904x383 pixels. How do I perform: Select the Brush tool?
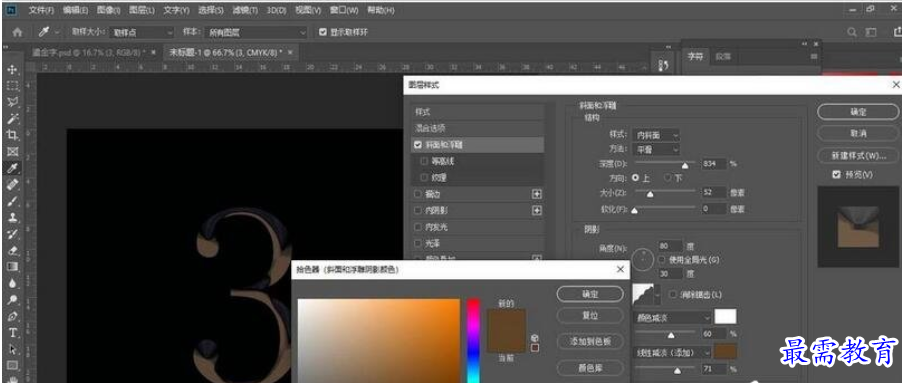(12, 201)
